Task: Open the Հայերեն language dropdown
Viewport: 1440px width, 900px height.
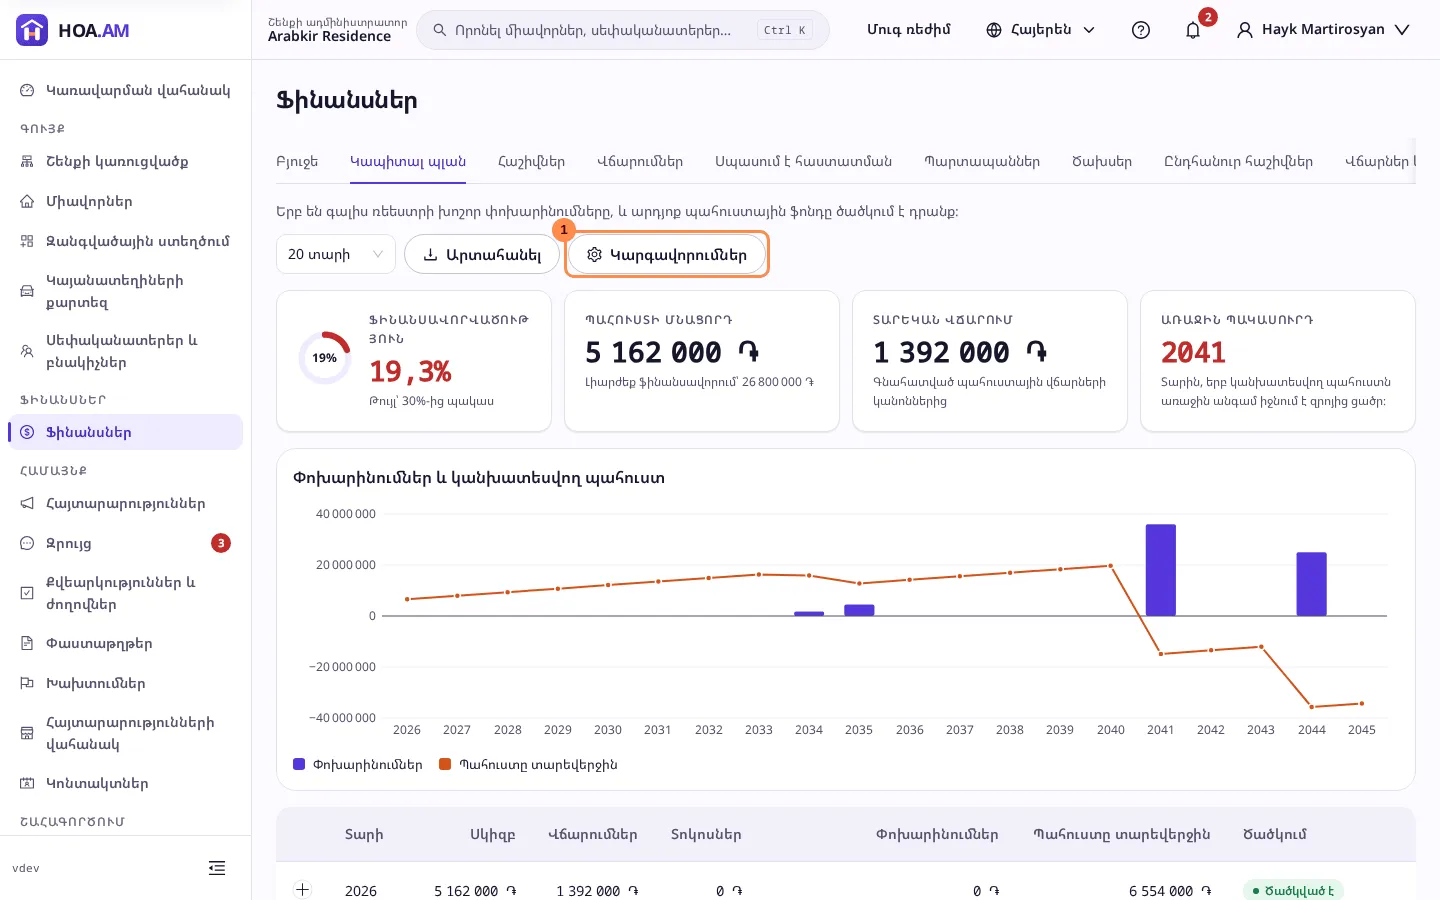Action: (x=1040, y=30)
